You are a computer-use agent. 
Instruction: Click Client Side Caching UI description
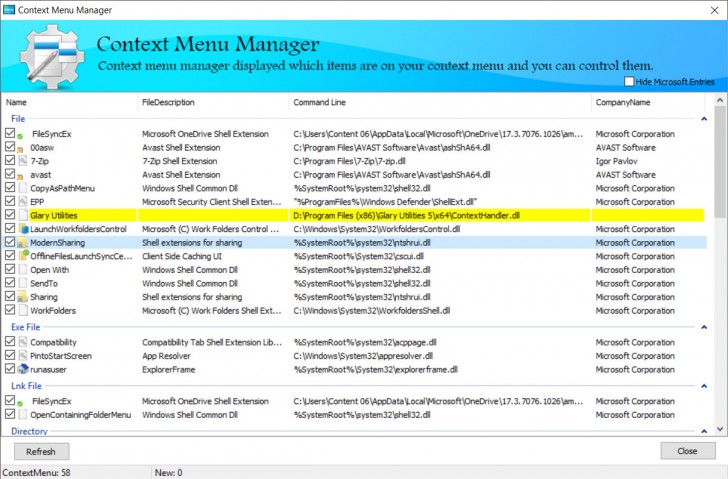[182, 256]
